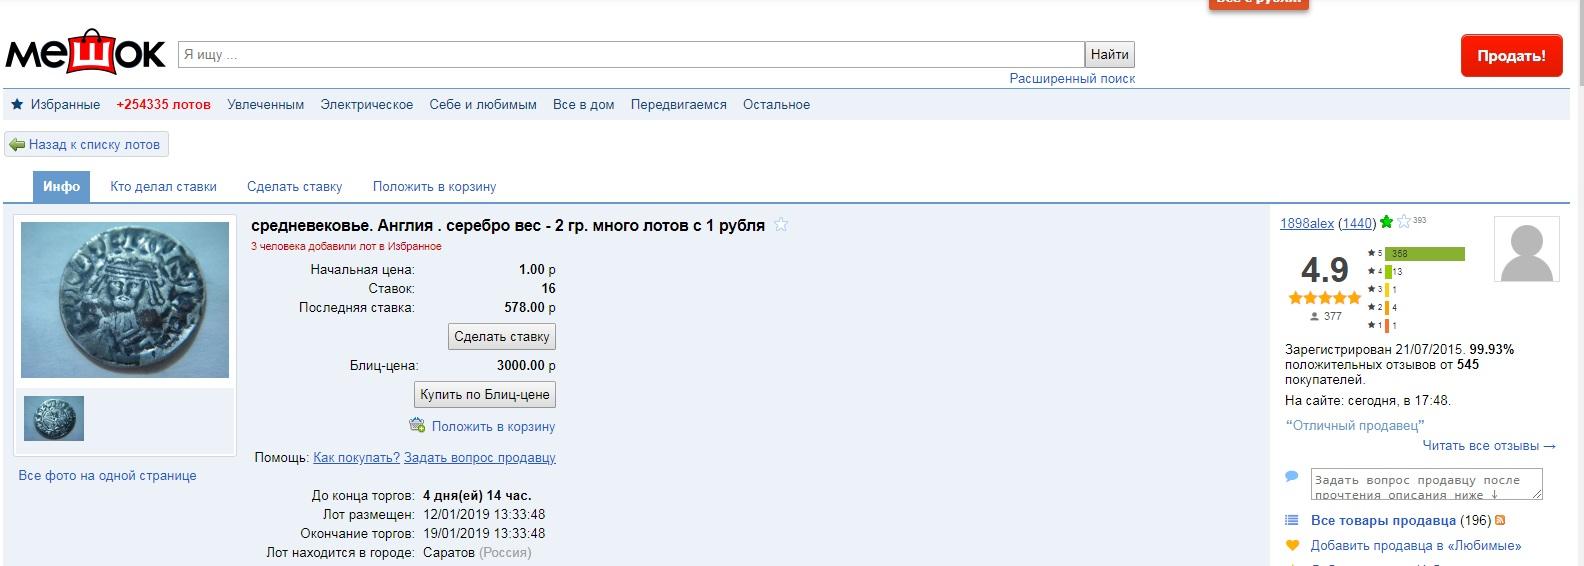
Task: Switch to the Кто делал ставки tab
Action: 163,186
